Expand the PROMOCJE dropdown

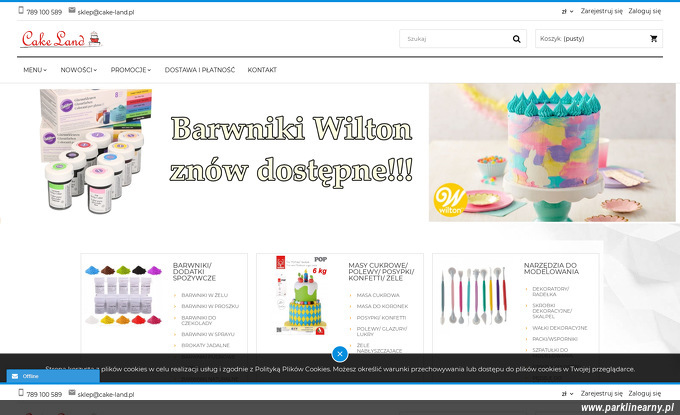(x=131, y=70)
